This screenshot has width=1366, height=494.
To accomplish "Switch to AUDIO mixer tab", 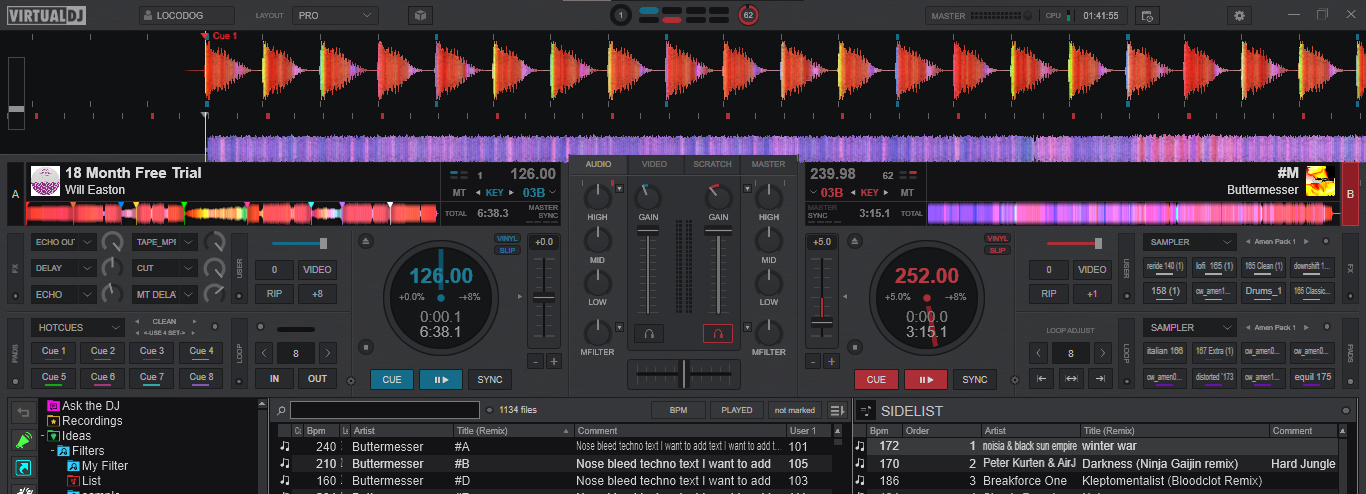I will tap(598, 164).
